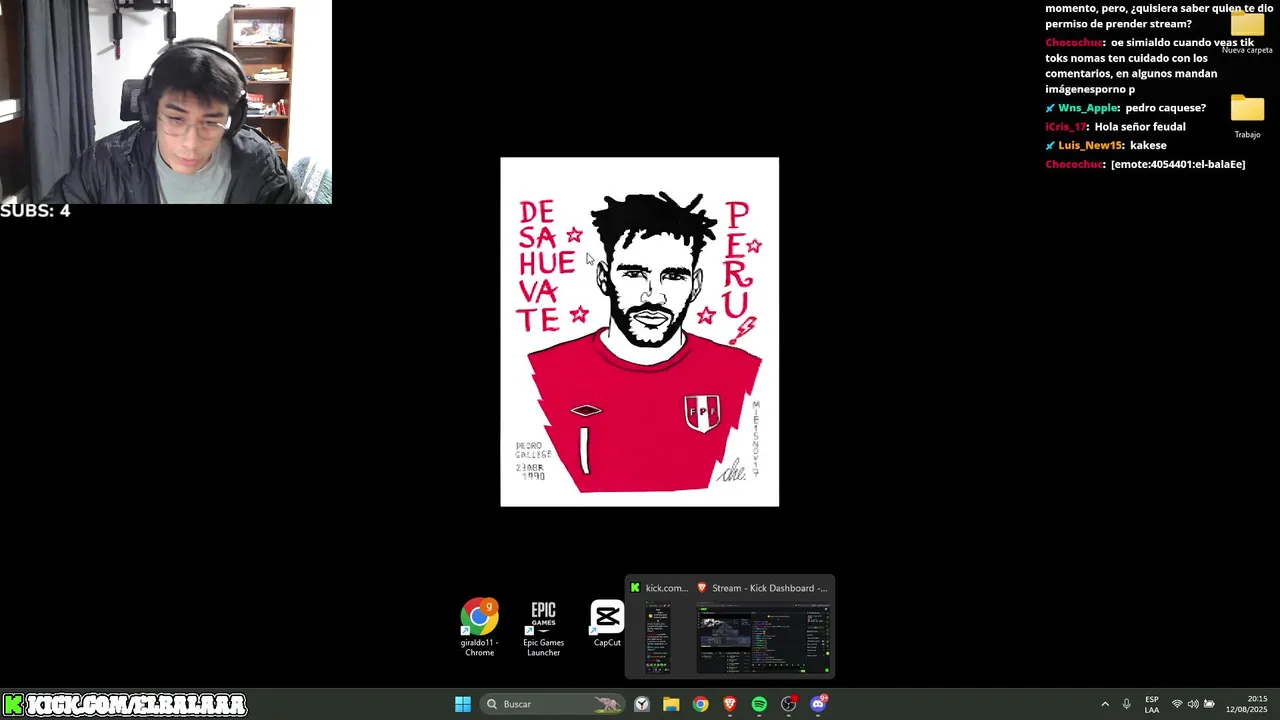Image resolution: width=1280 pixels, height=720 pixels.
Task: Click giraldo11 - Chrome desktop shortcut
Action: coord(479,628)
